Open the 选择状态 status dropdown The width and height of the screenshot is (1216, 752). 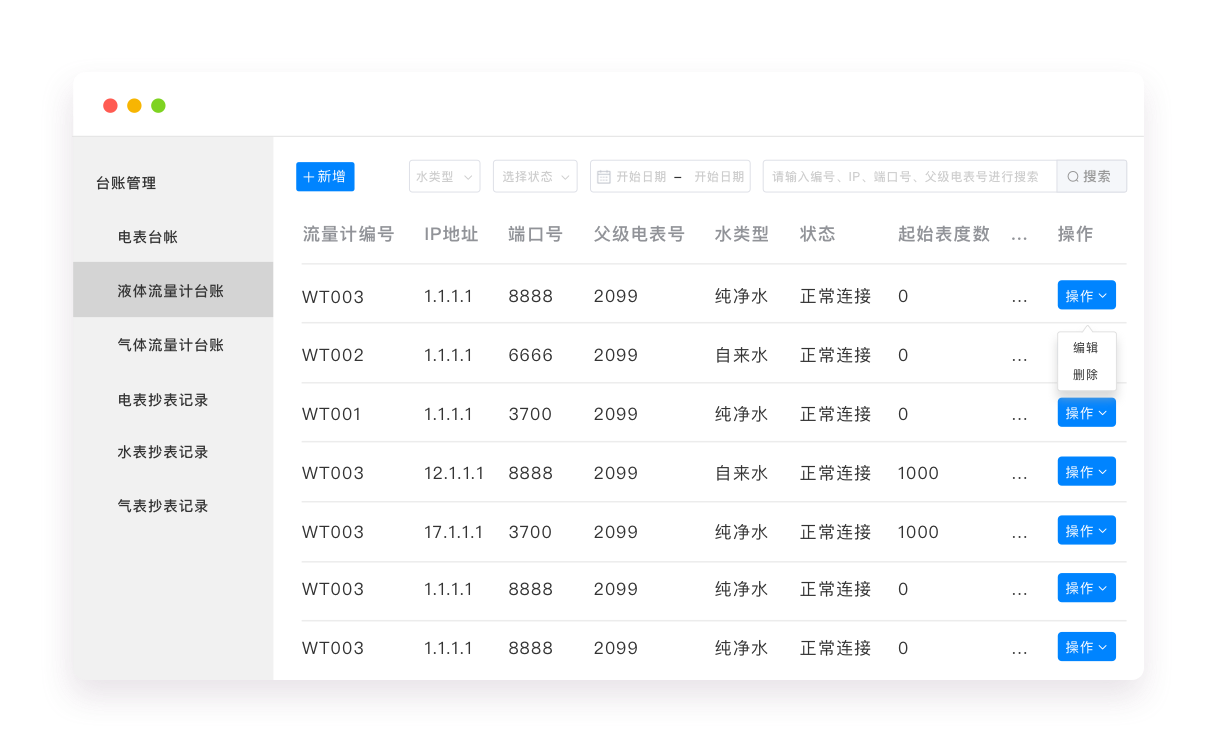pyautogui.click(x=535, y=176)
